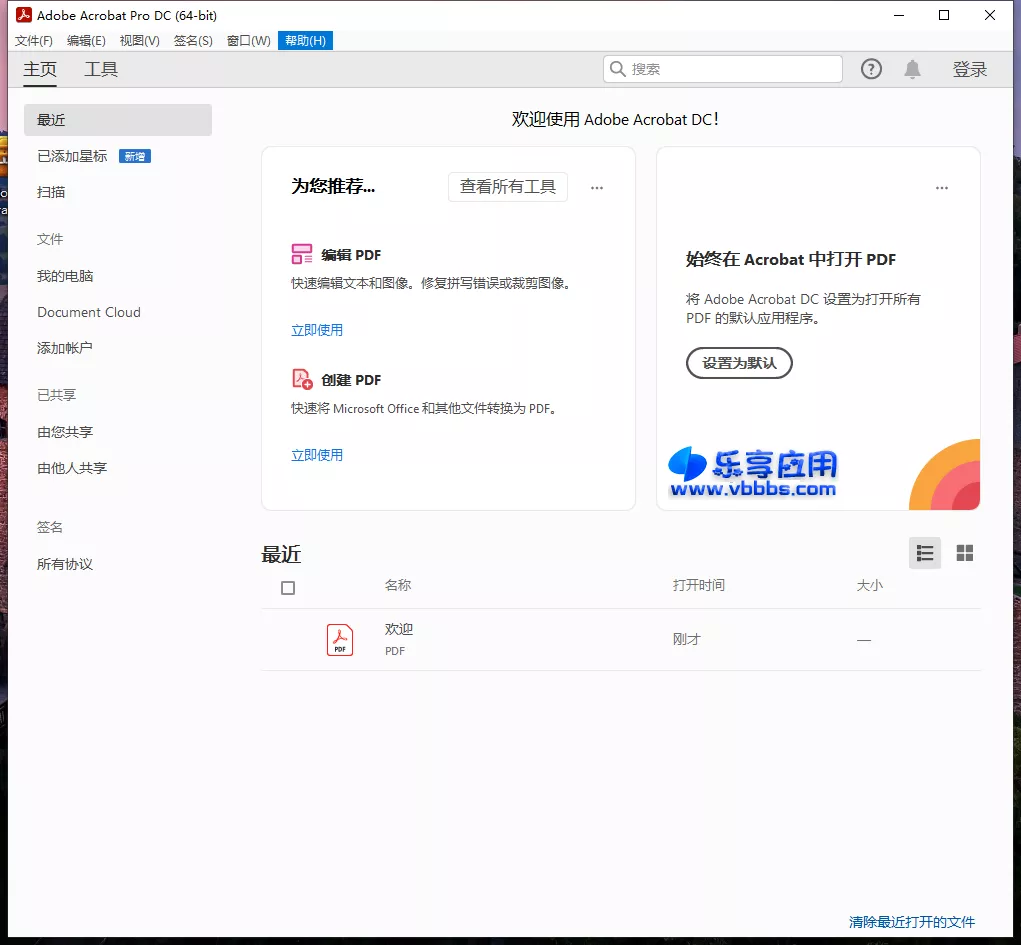Select 我的电脑 in the sidebar
The height and width of the screenshot is (945, 1021).
coord(65,276)
